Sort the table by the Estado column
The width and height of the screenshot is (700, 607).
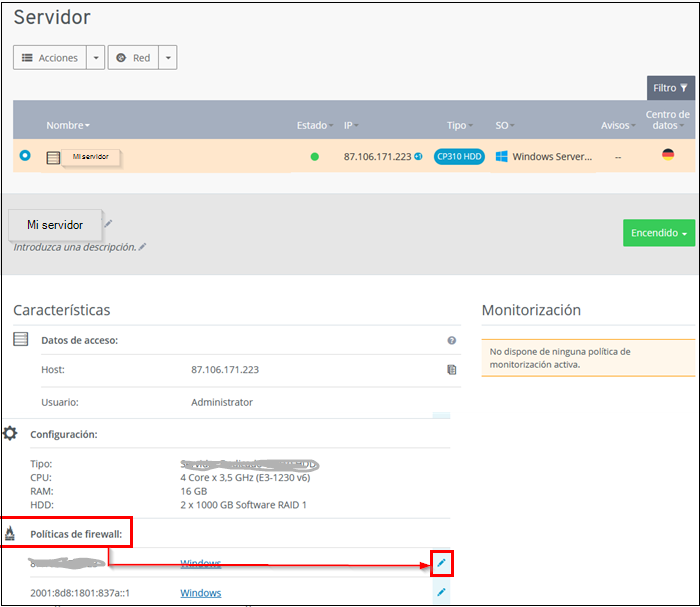pos(313,126)
